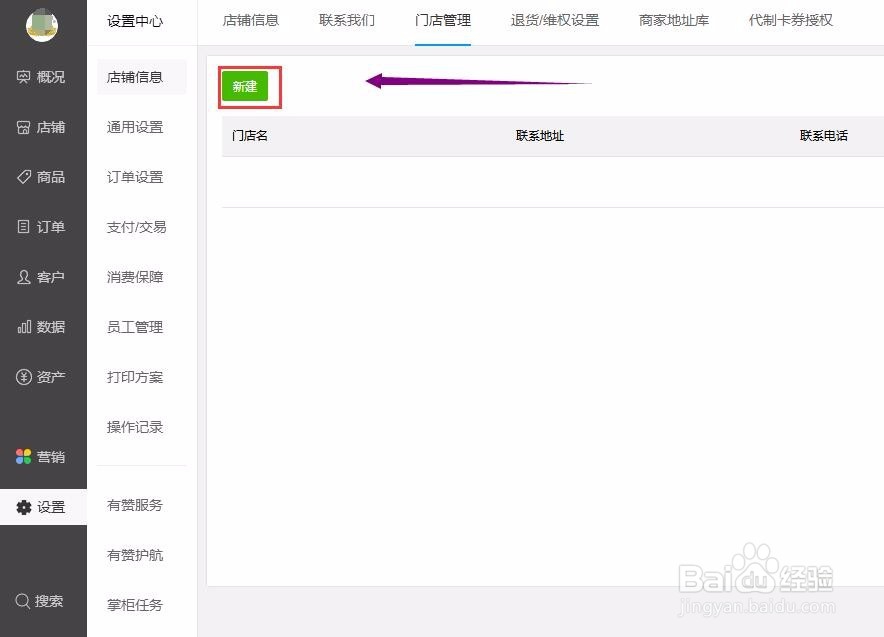This screenshot has width=884, height=637.
Task: Click the 设置 gear icon
Action: point(24,507)
